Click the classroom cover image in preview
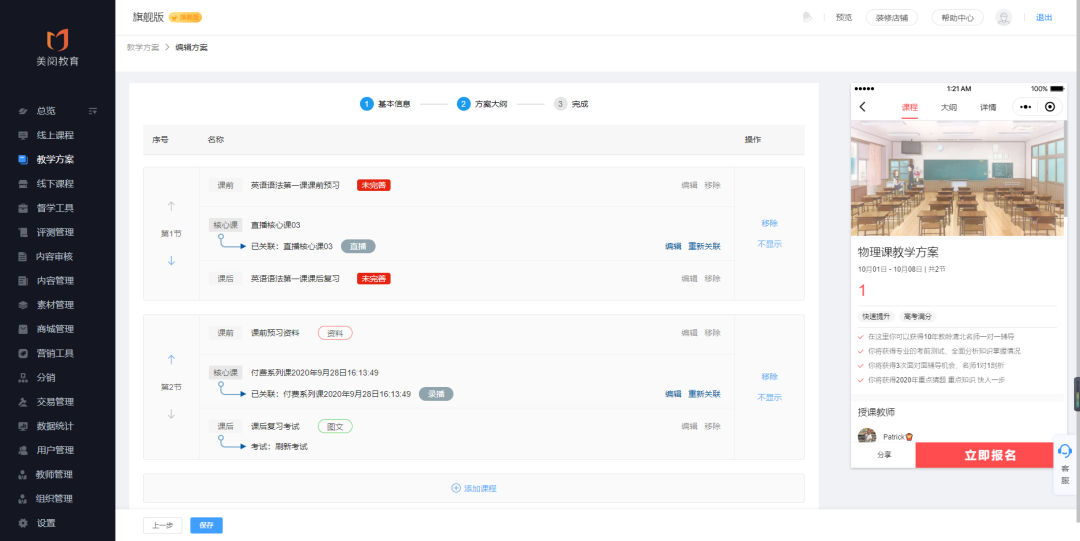1080x541 pixels. (x=957, y=178)
